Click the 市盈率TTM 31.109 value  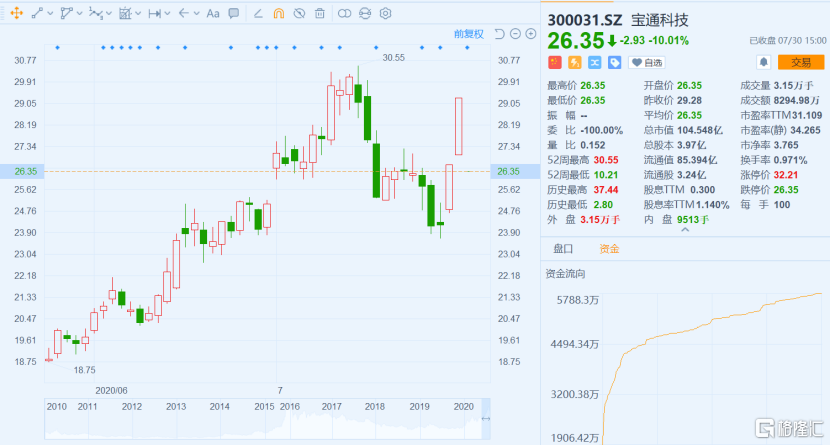coord(807,115)
